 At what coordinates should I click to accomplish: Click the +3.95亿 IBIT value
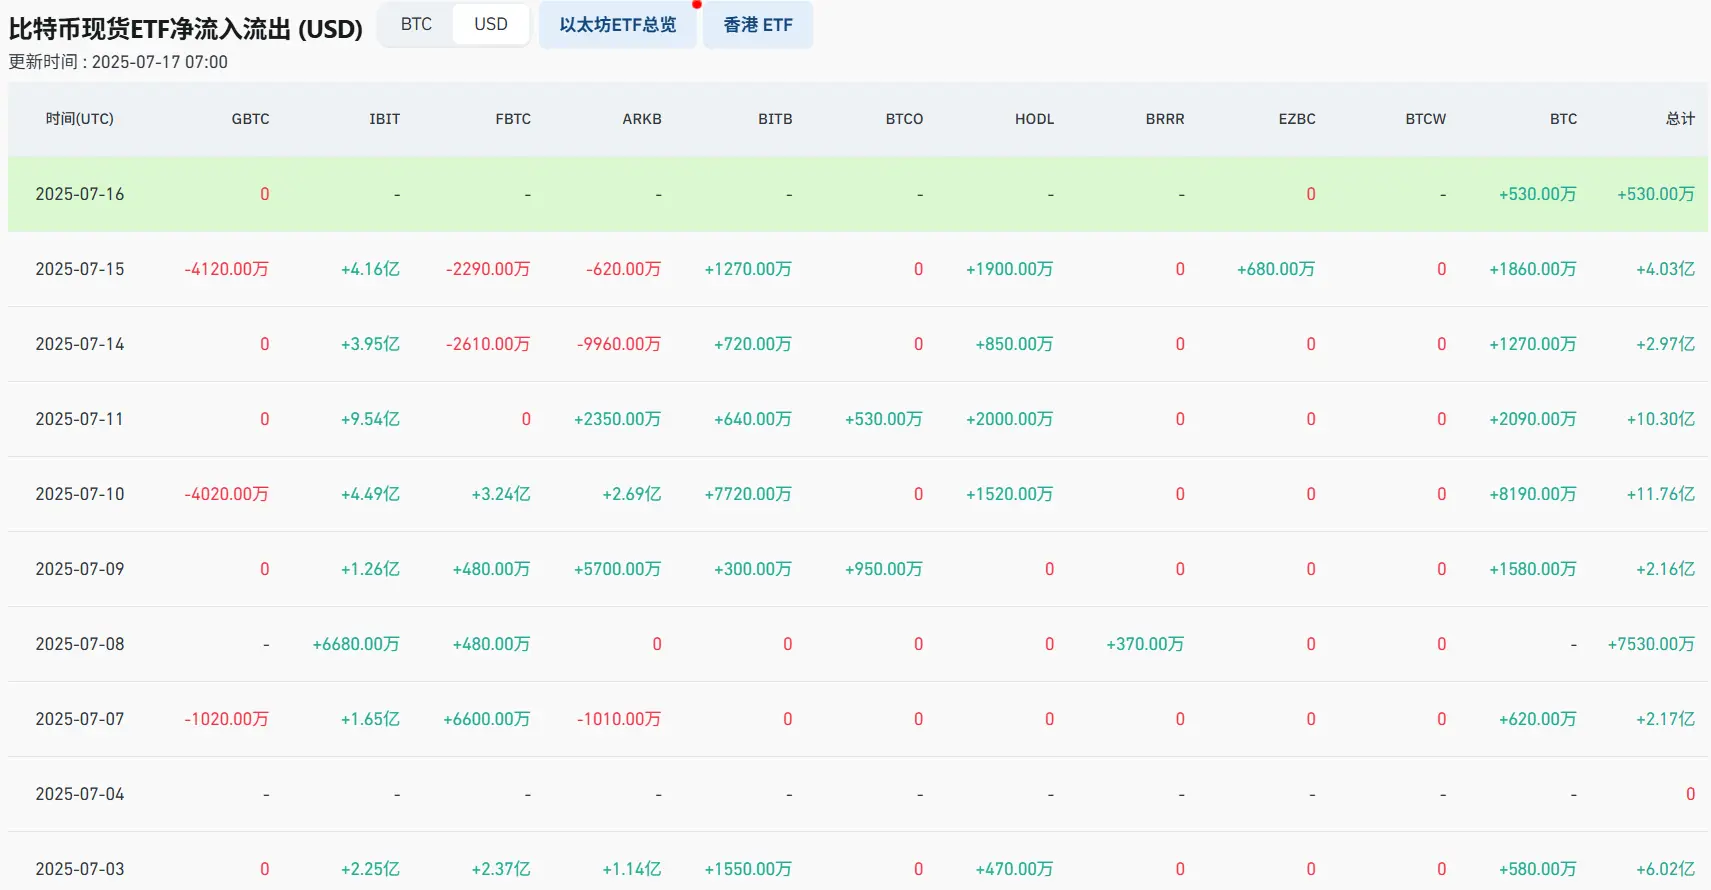click(370, 344)
